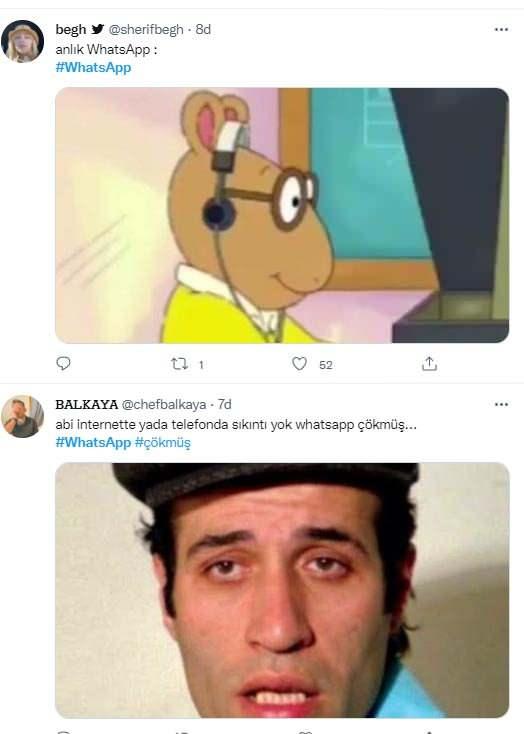The width and height of the screenshot is (524, 734).
Task: Open begh's profile avatar
Action: (22, 41)
